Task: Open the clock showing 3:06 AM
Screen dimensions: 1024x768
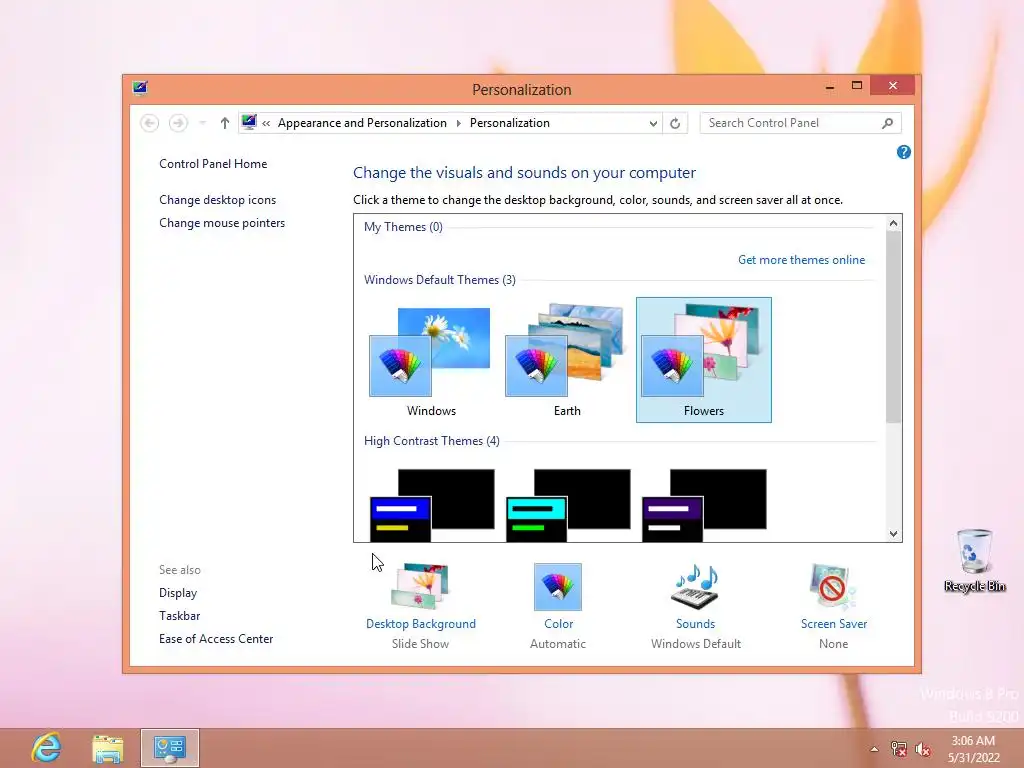Action: [973, 749]
